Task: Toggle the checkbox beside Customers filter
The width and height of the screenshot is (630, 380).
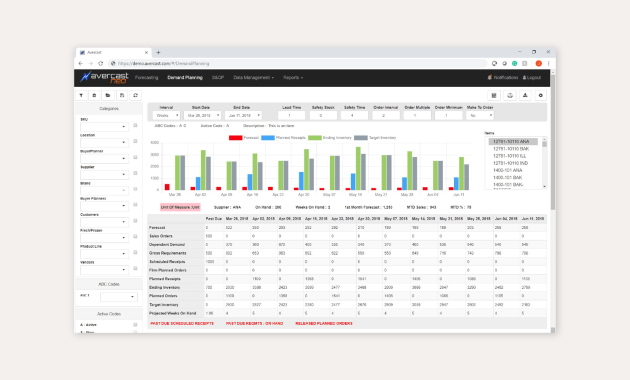Action: (x=135, y=221)
